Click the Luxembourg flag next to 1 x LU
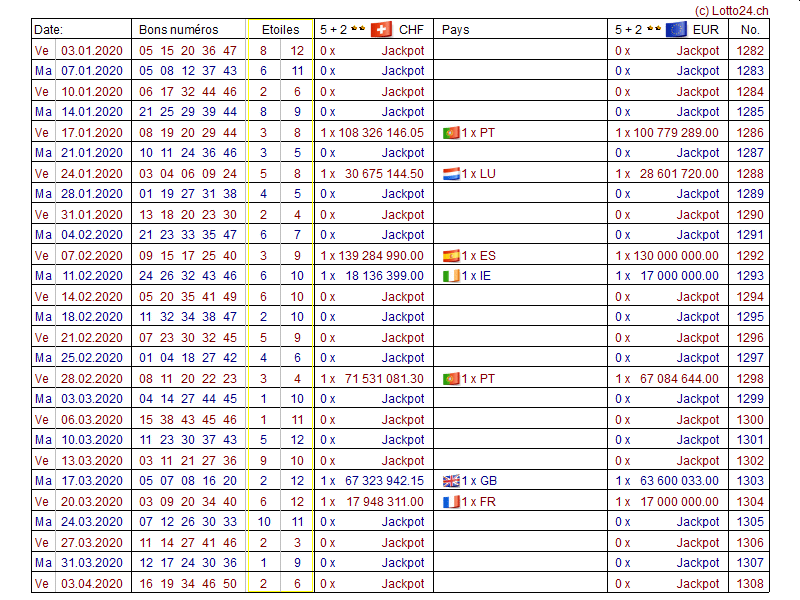 [451, 173]
